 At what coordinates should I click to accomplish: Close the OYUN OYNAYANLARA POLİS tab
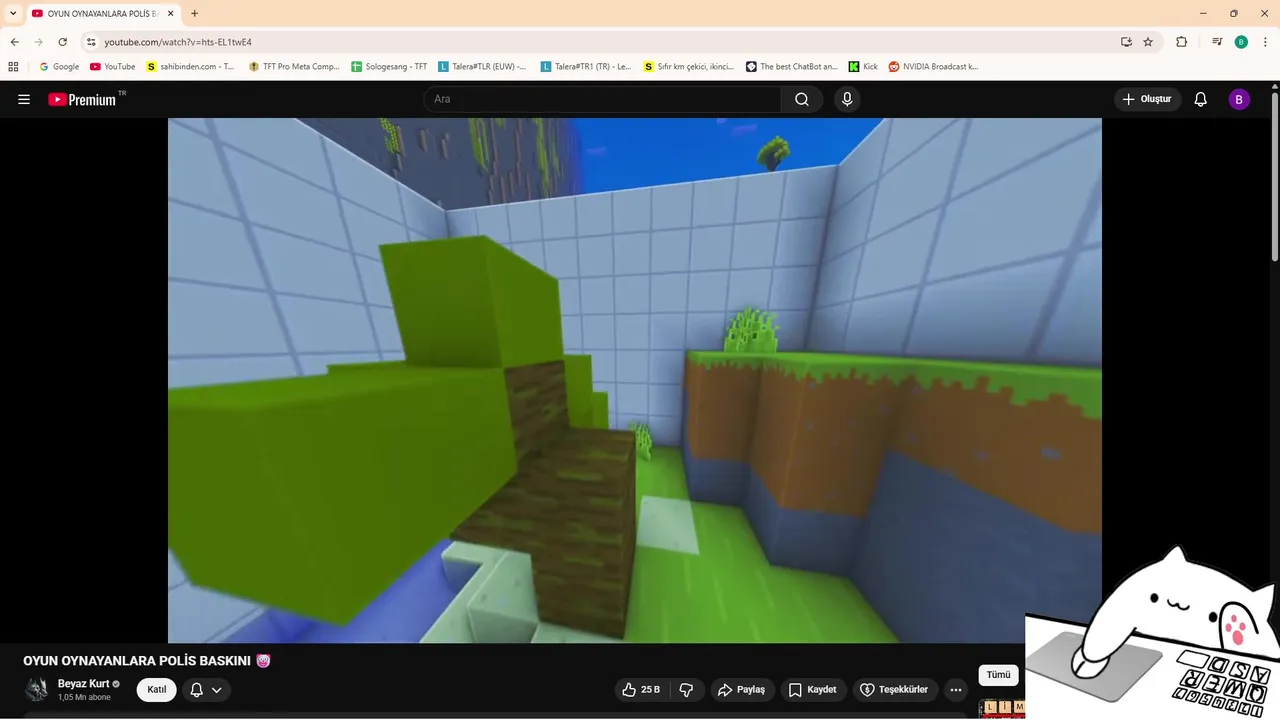[171, 13]
